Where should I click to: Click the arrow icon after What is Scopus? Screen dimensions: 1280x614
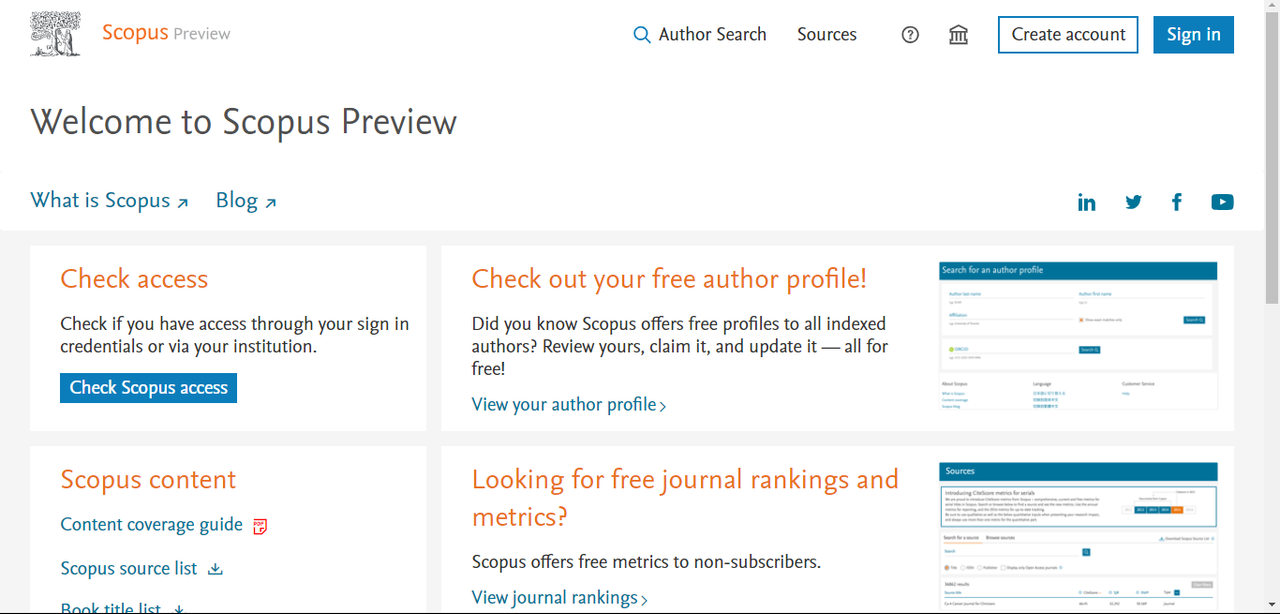click(x=183, y=203)
